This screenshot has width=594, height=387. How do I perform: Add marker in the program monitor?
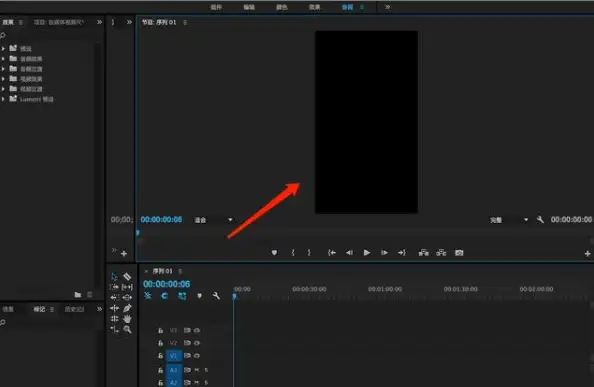(x=274, y=253)
